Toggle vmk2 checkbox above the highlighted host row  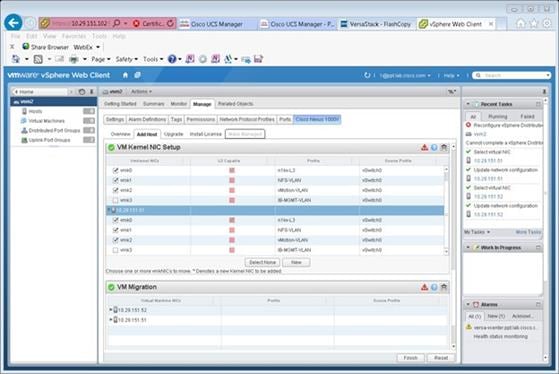(116, 190)
